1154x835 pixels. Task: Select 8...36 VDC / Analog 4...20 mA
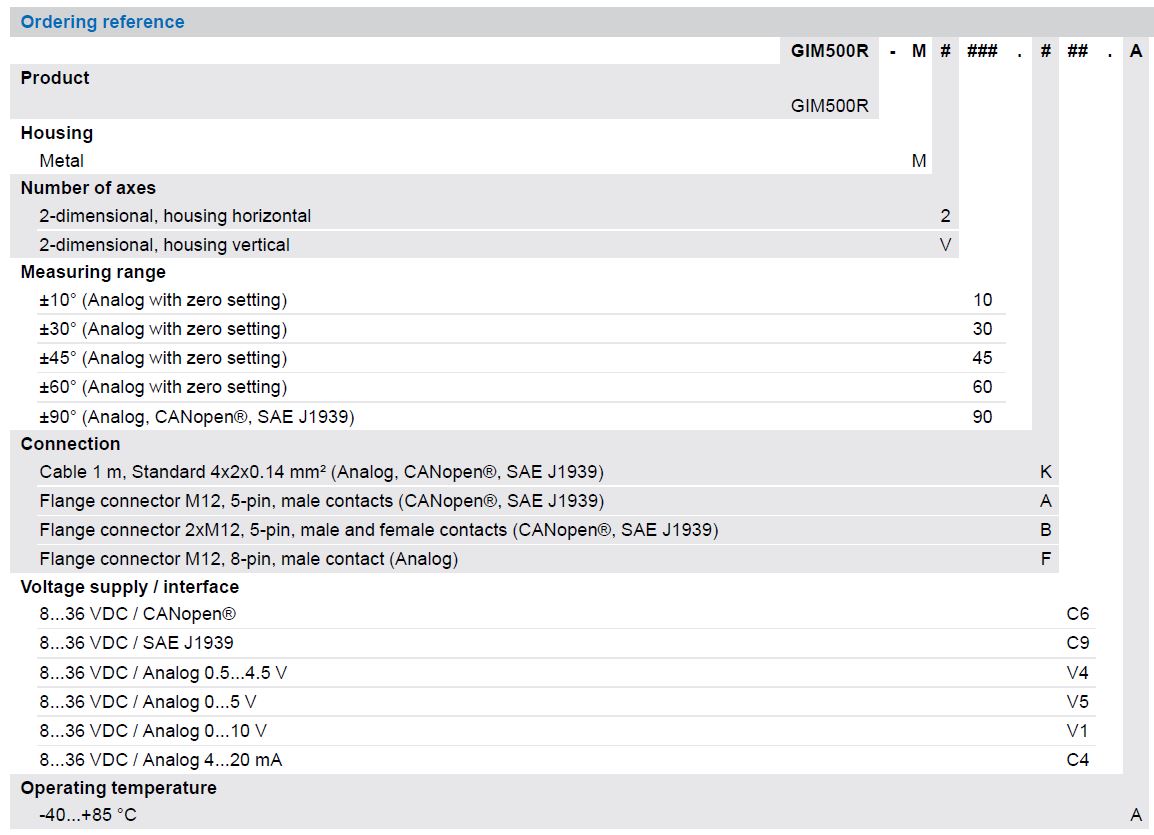click(x=160, y=760)
